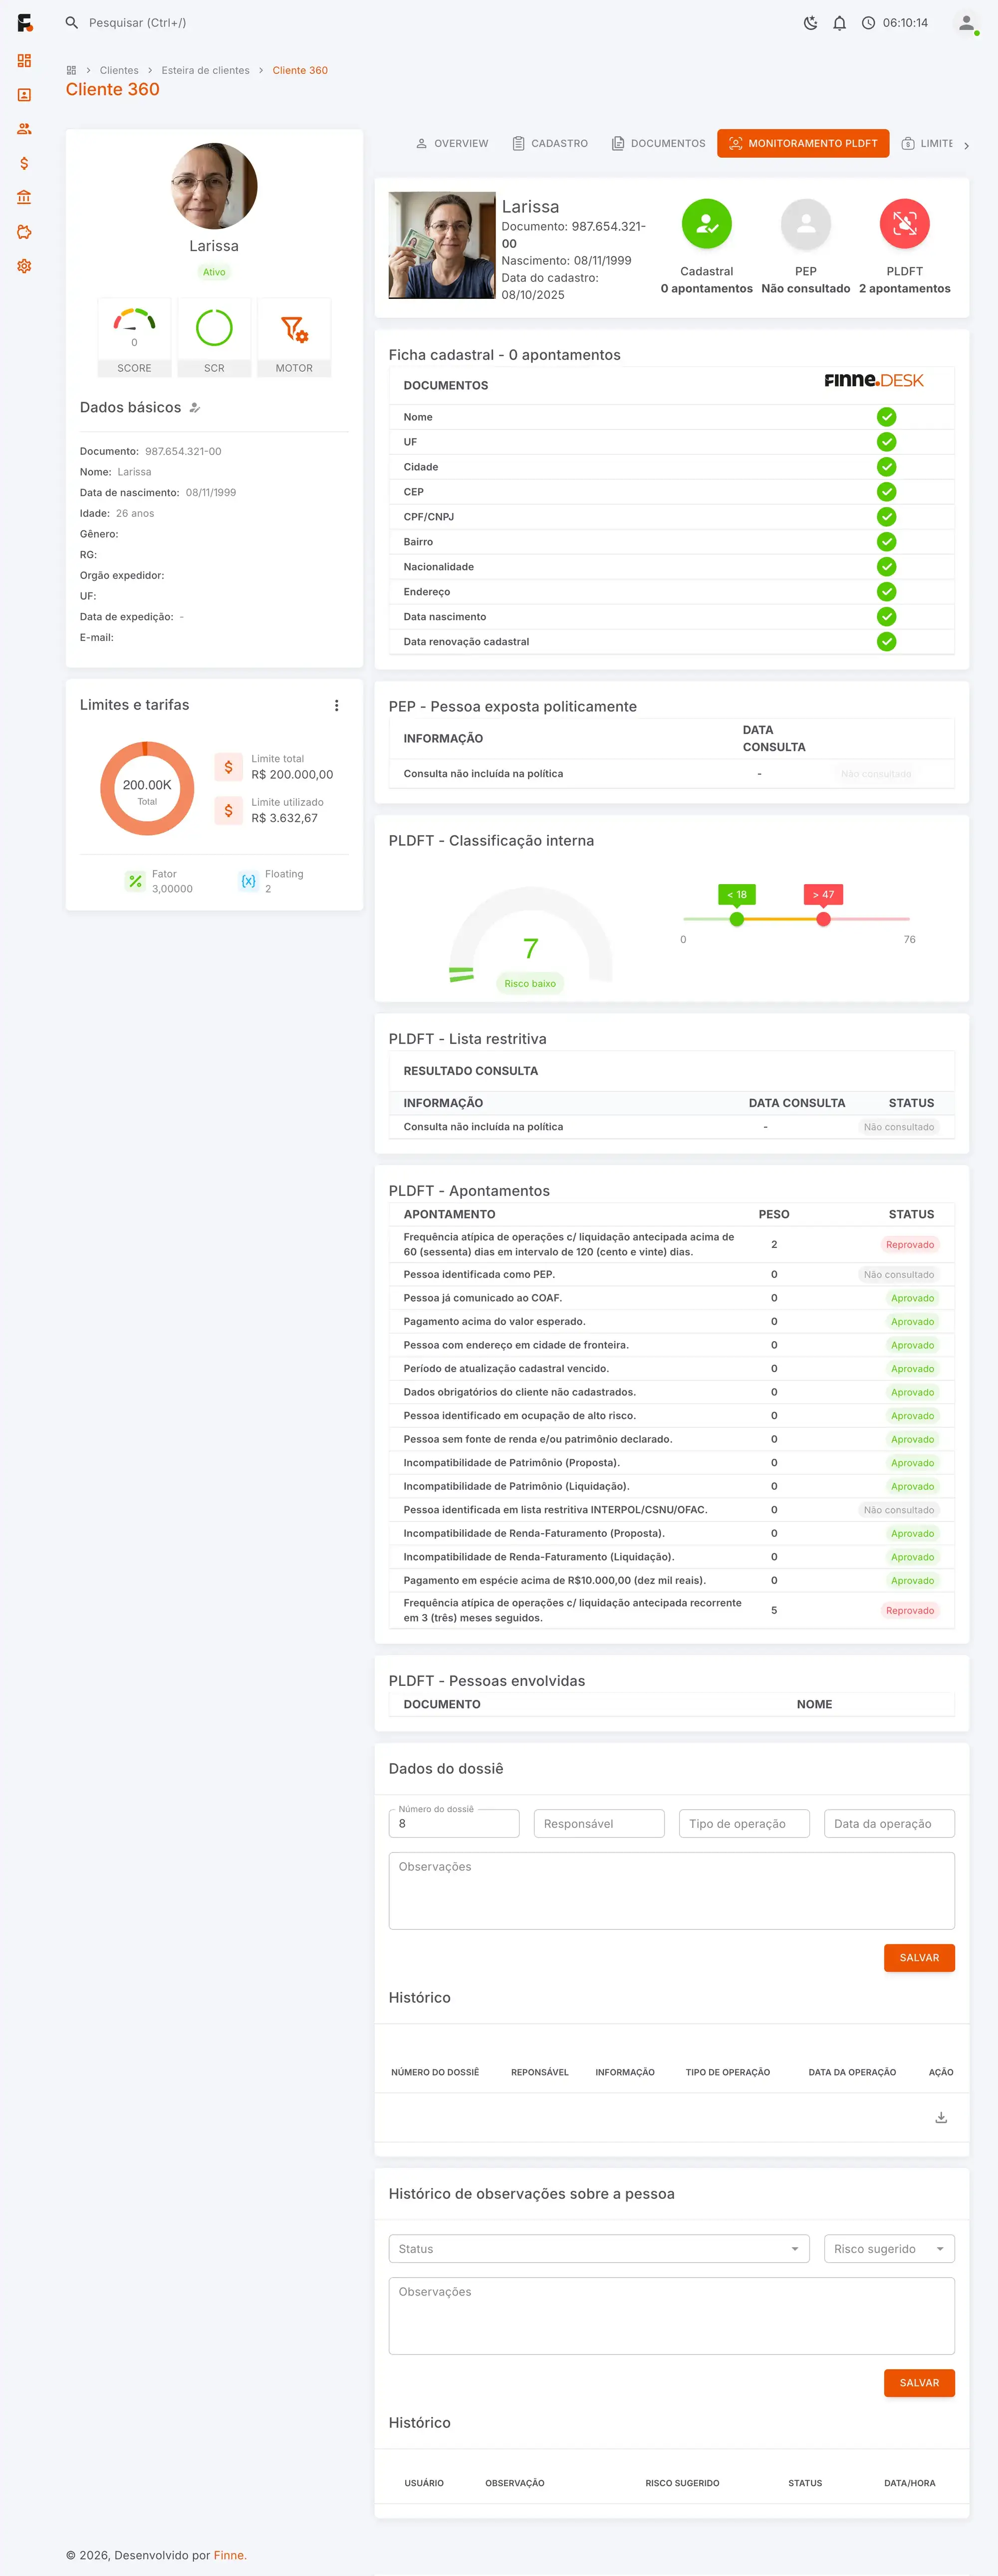Open the SCR circle card
This screenshot has height=2576, width=998.
pos(214,337)
